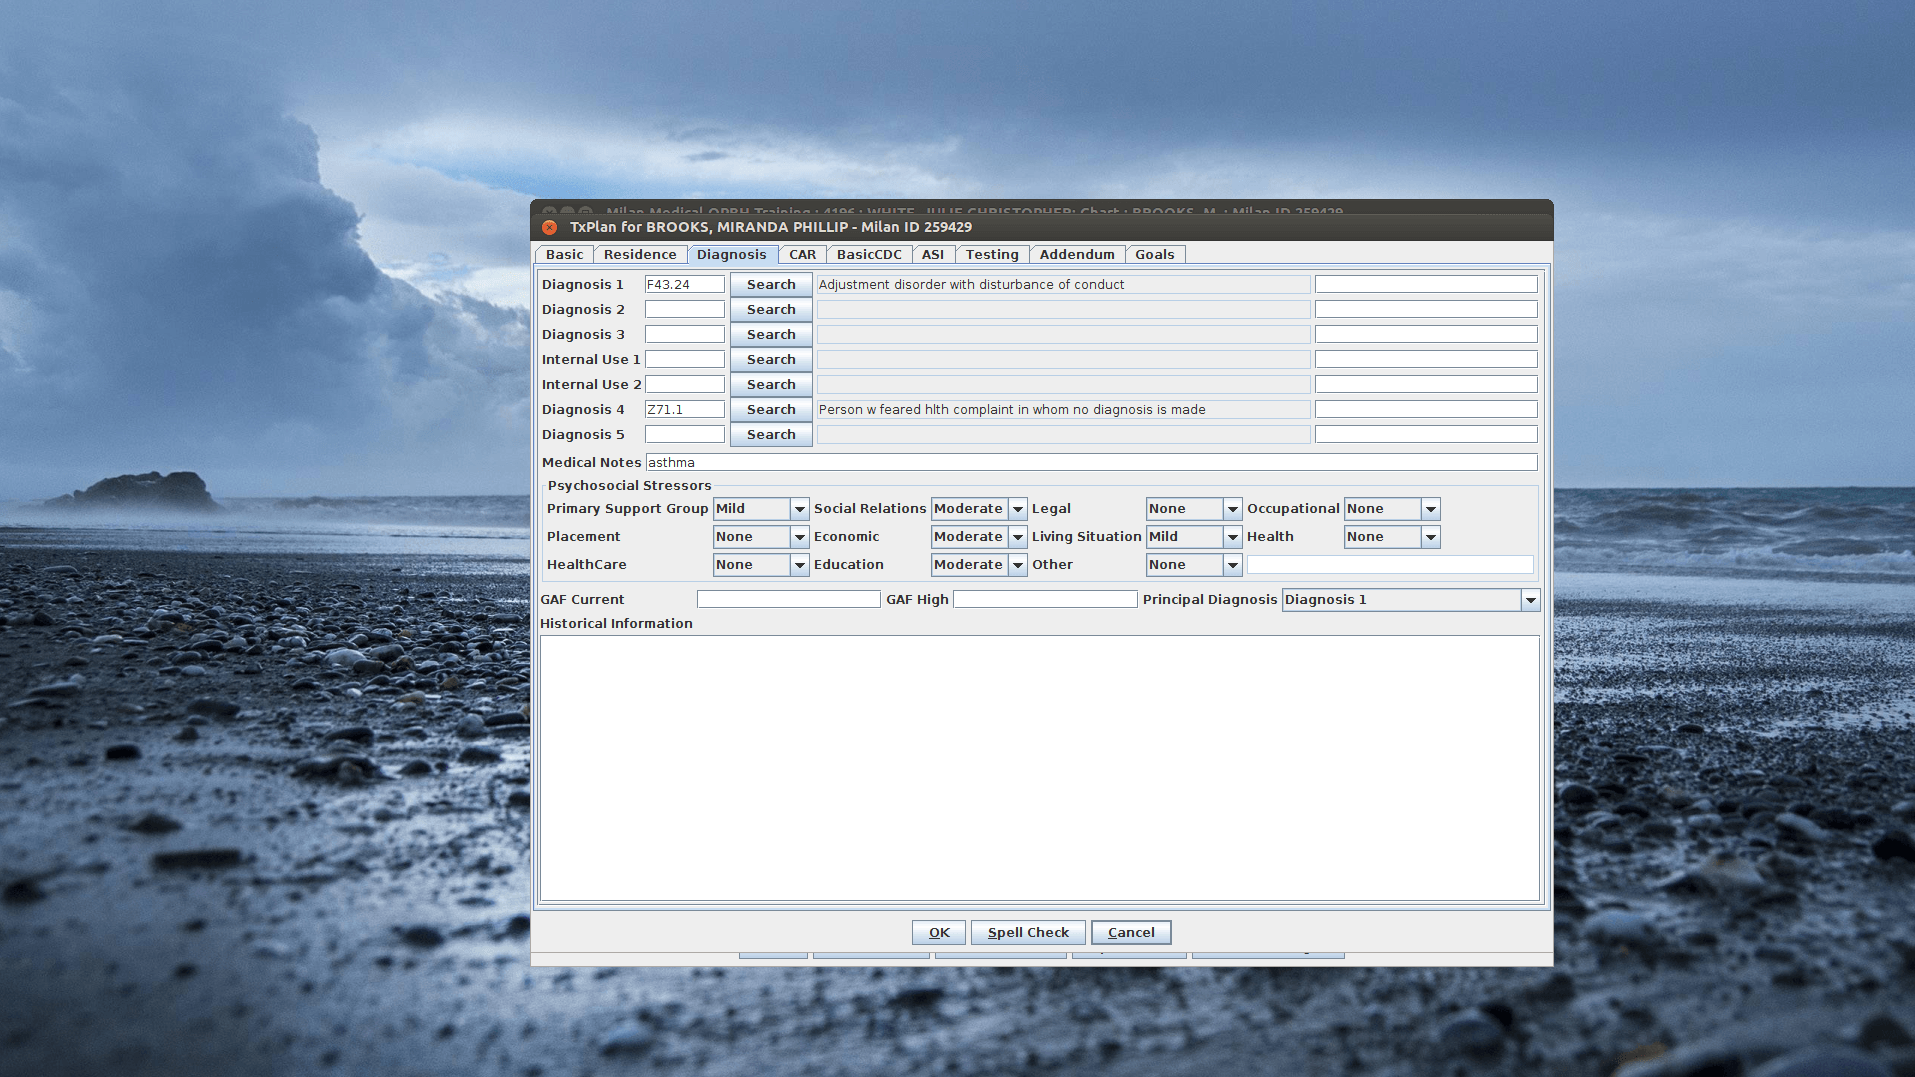This screenshot has width=1915, height=1077.
Task: Open the Addendum tab
Action: (x=1077, y=255)
